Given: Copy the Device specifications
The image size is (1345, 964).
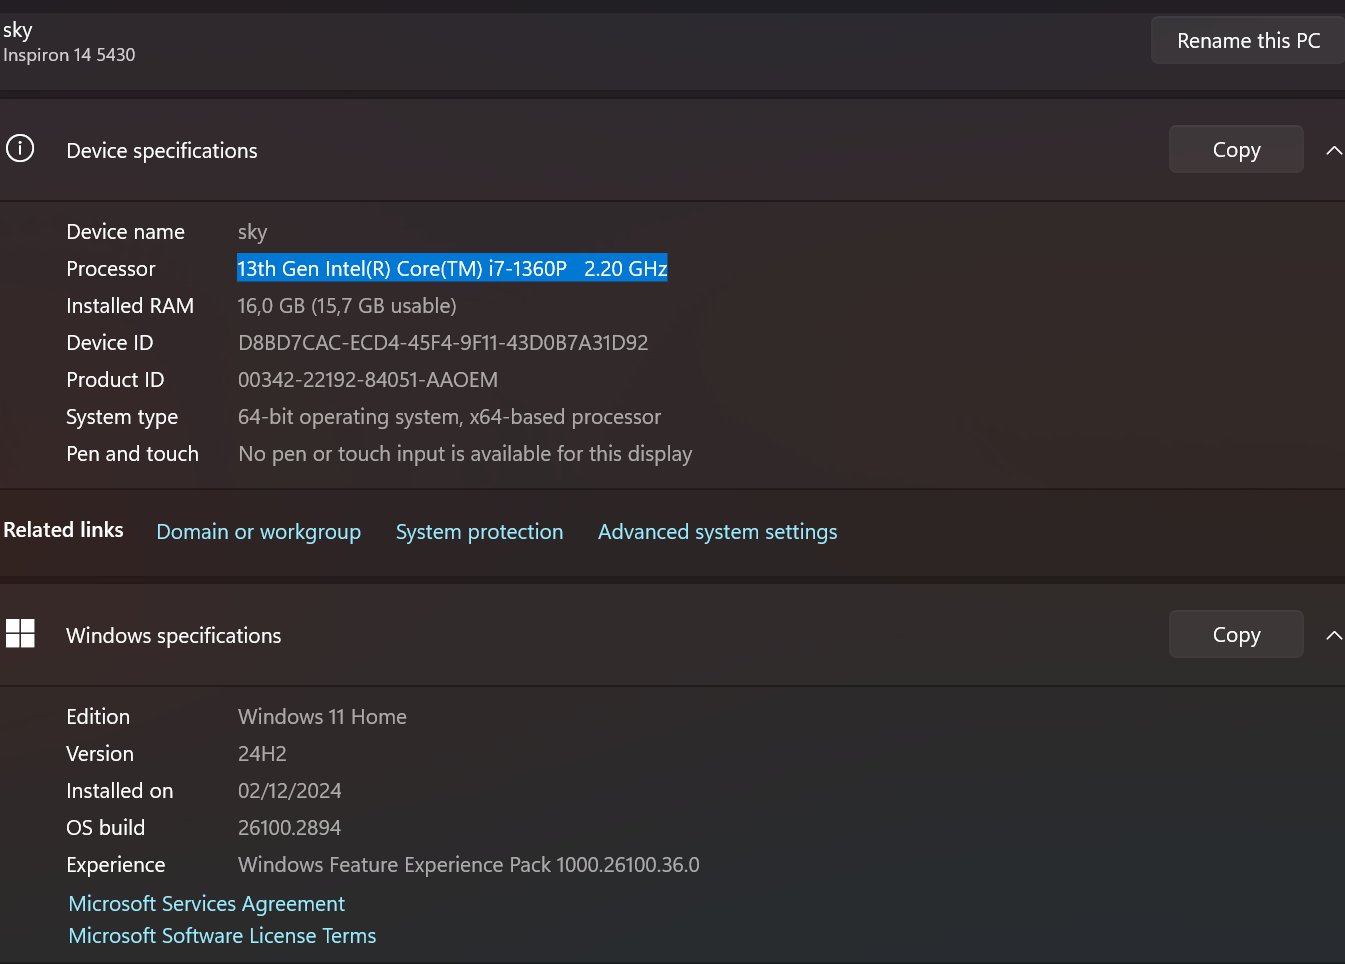Looking at the screenshot, I should [x=1236, y=150].
